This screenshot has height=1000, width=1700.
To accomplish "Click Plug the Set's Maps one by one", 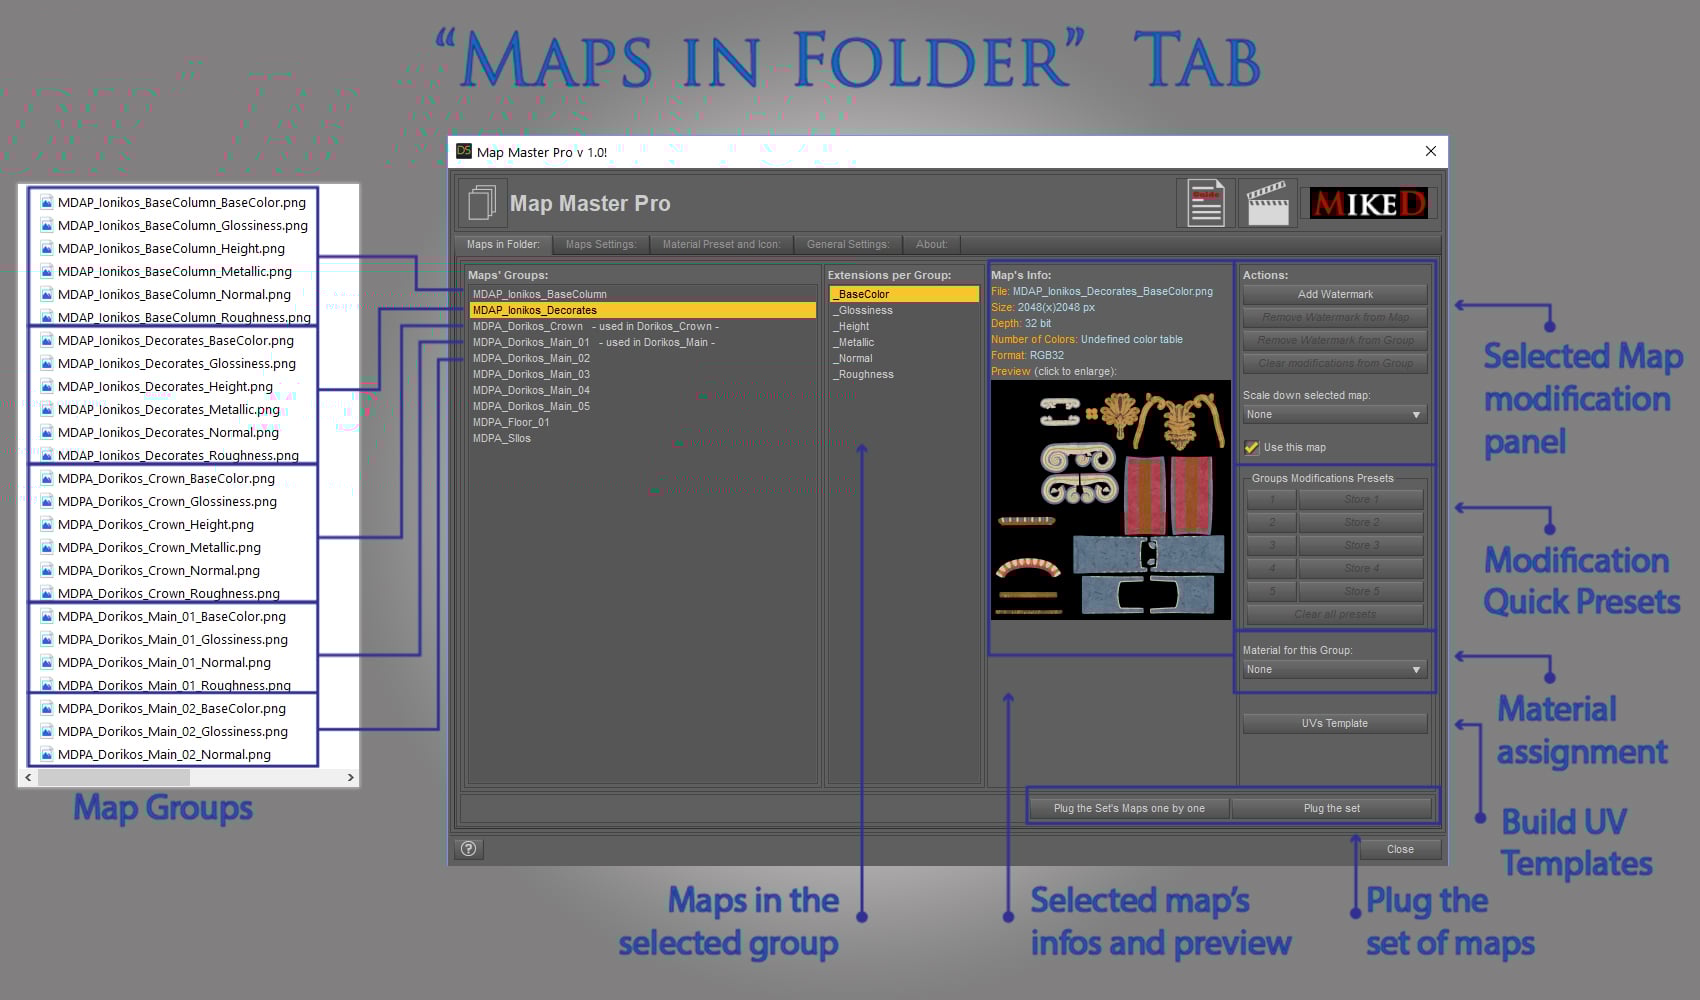I will pos(1128,807).
